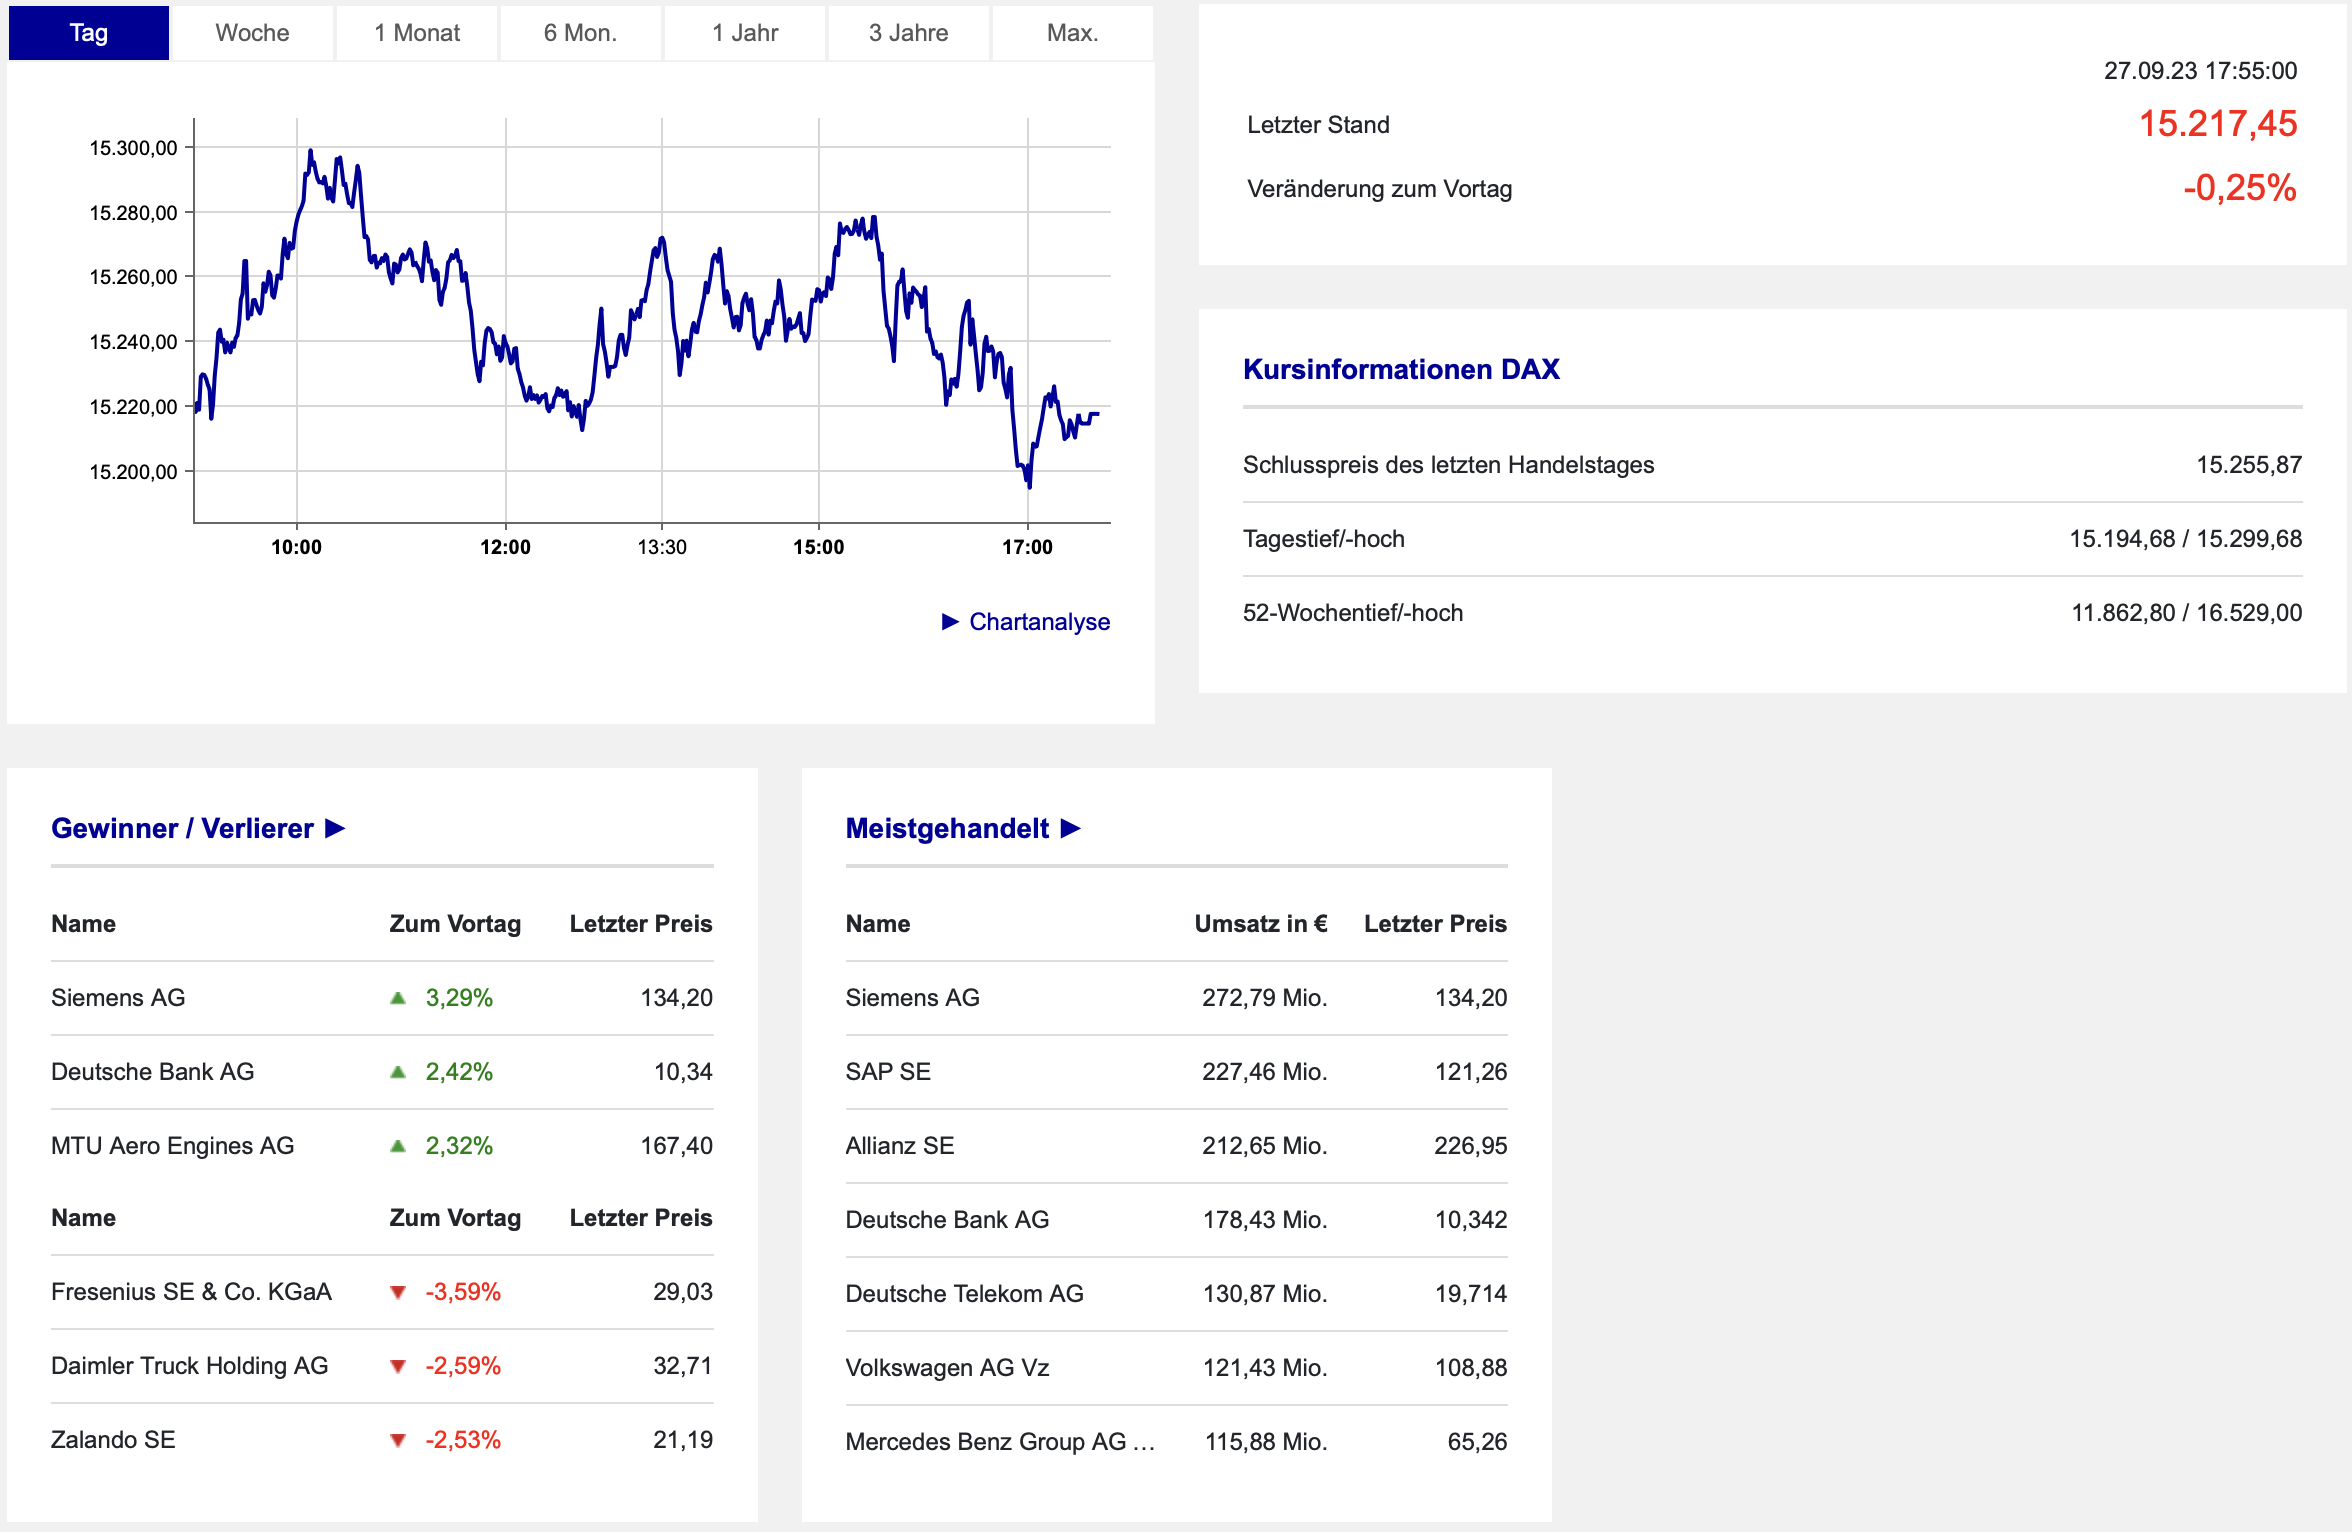The height and width of the screenshot is (1532, 2352).
Task: Switch to the 1 Jahr tab
Action: [x=745, y=33]
